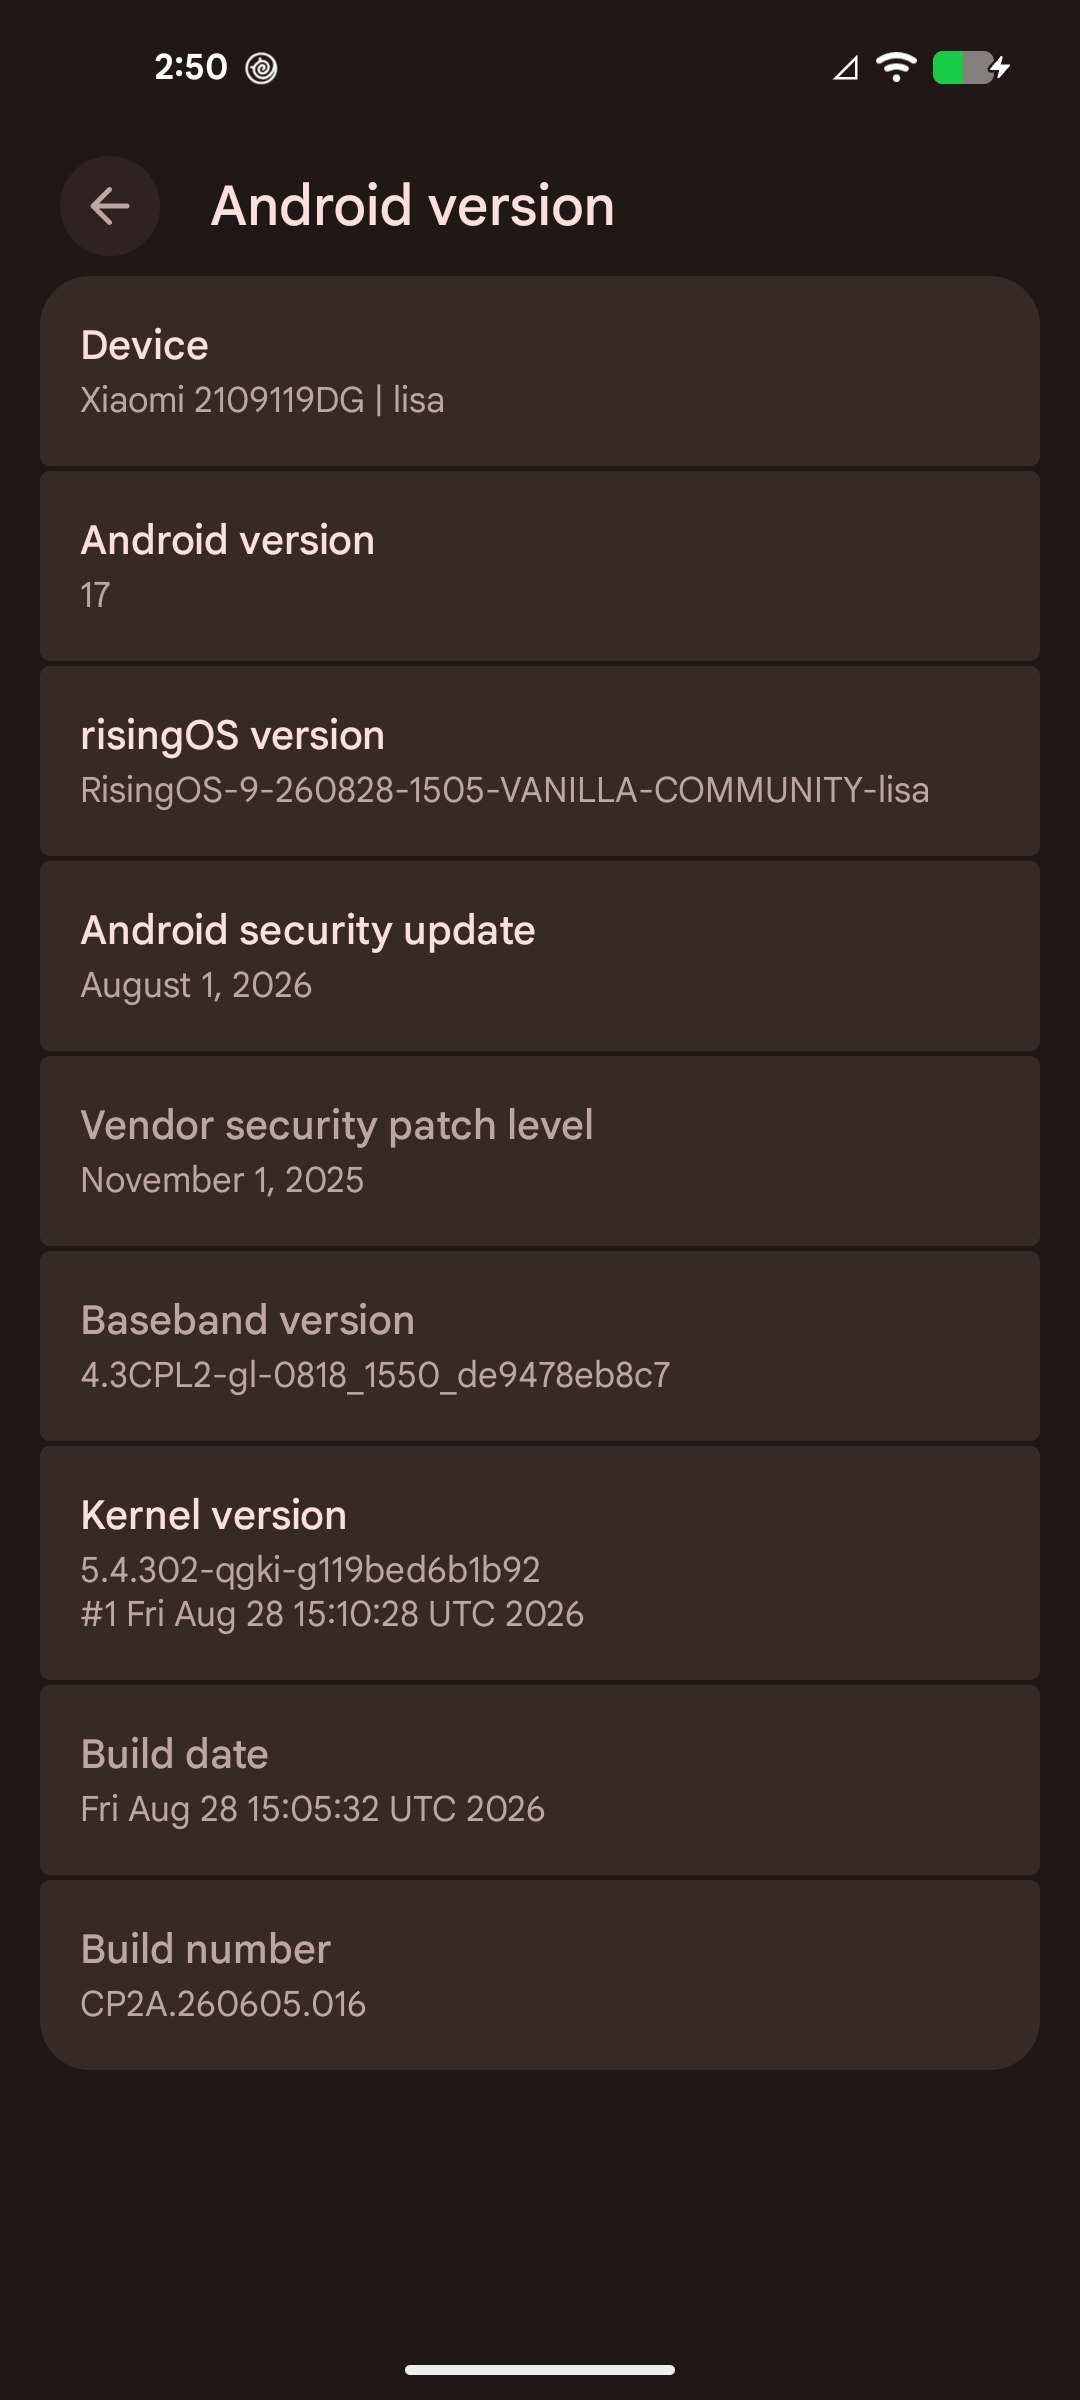Tap the spiral notification icon in status bar
This screenshot has width=1080, height=2400.
[262, 68]
